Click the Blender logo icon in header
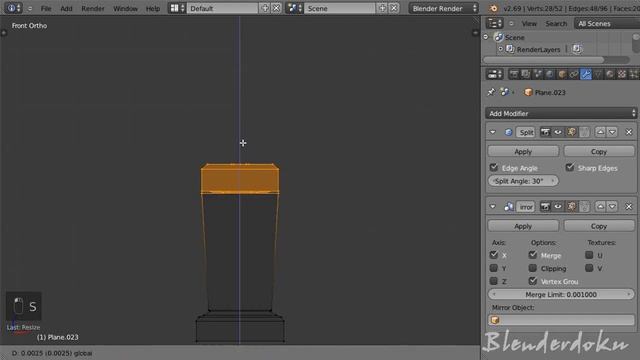The width and height of the screenshot is (640, 360). point(493,9)
